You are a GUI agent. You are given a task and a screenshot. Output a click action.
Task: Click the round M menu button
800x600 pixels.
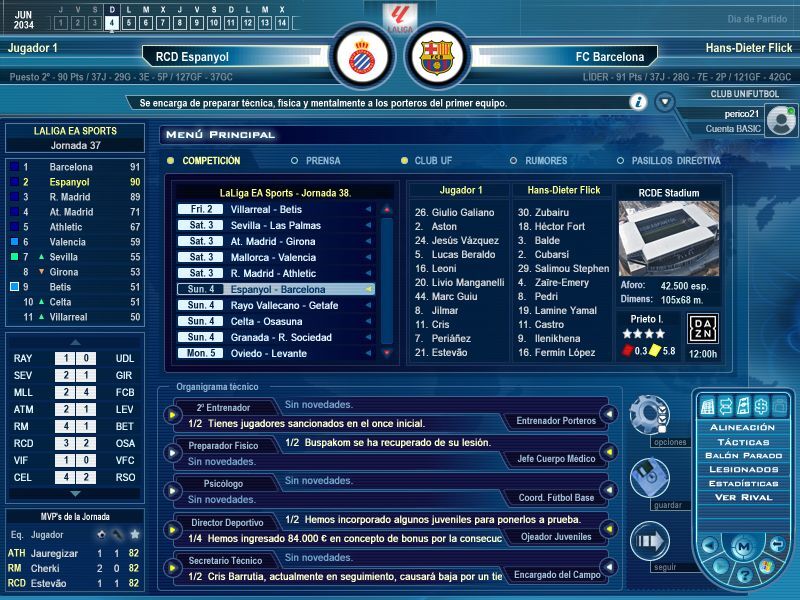click(x=742, y=548)
